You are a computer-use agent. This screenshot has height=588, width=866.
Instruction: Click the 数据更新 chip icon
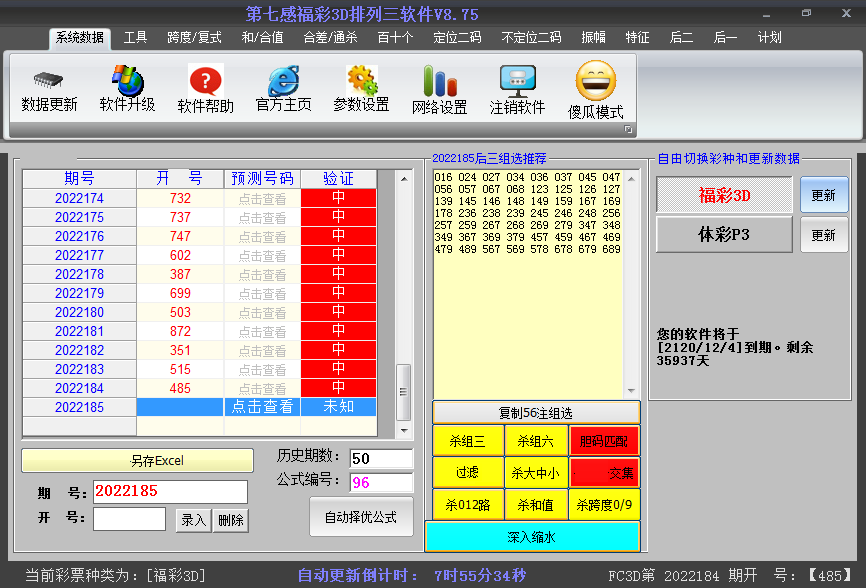(48, 81)
